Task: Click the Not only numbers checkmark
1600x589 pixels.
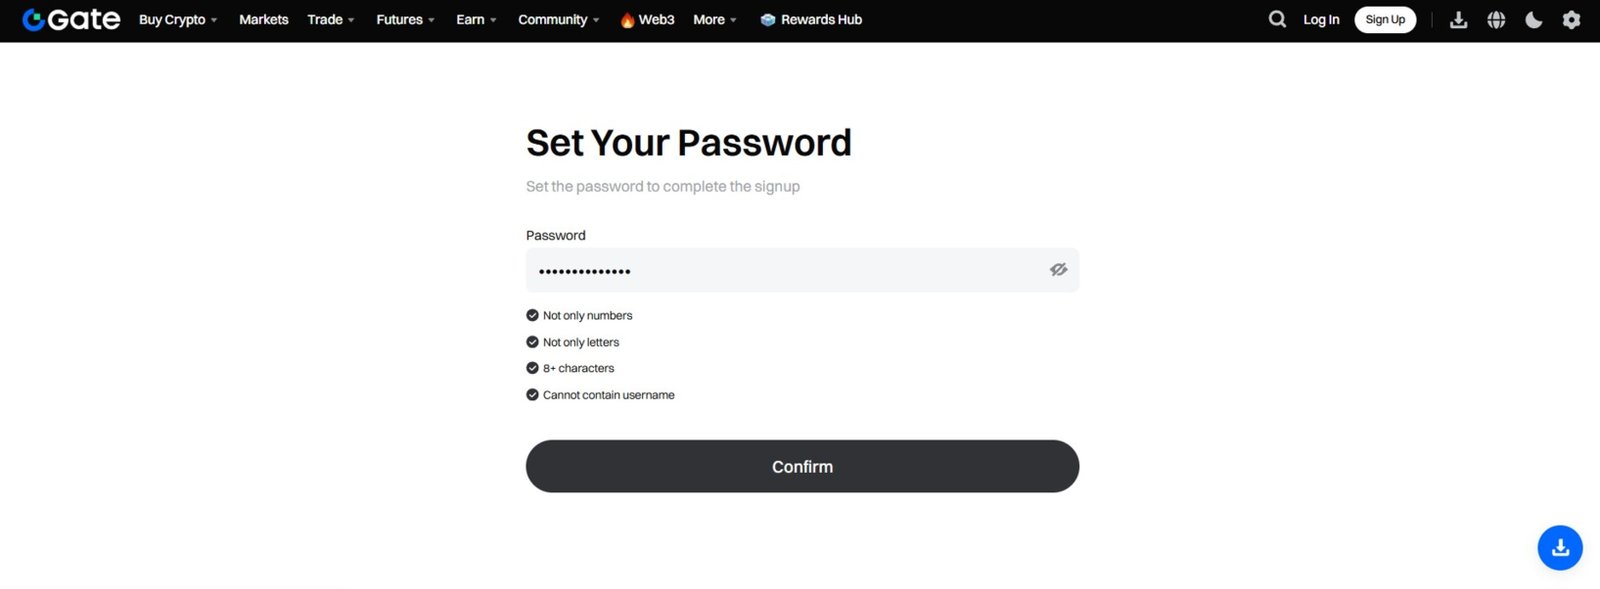Action: pyautogui.click(x=532, y=314)
